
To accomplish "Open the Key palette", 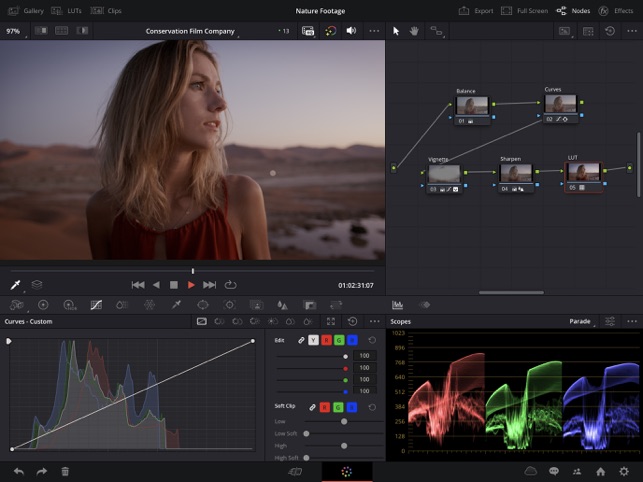I will pyautogui.click(x=310, y=305).
